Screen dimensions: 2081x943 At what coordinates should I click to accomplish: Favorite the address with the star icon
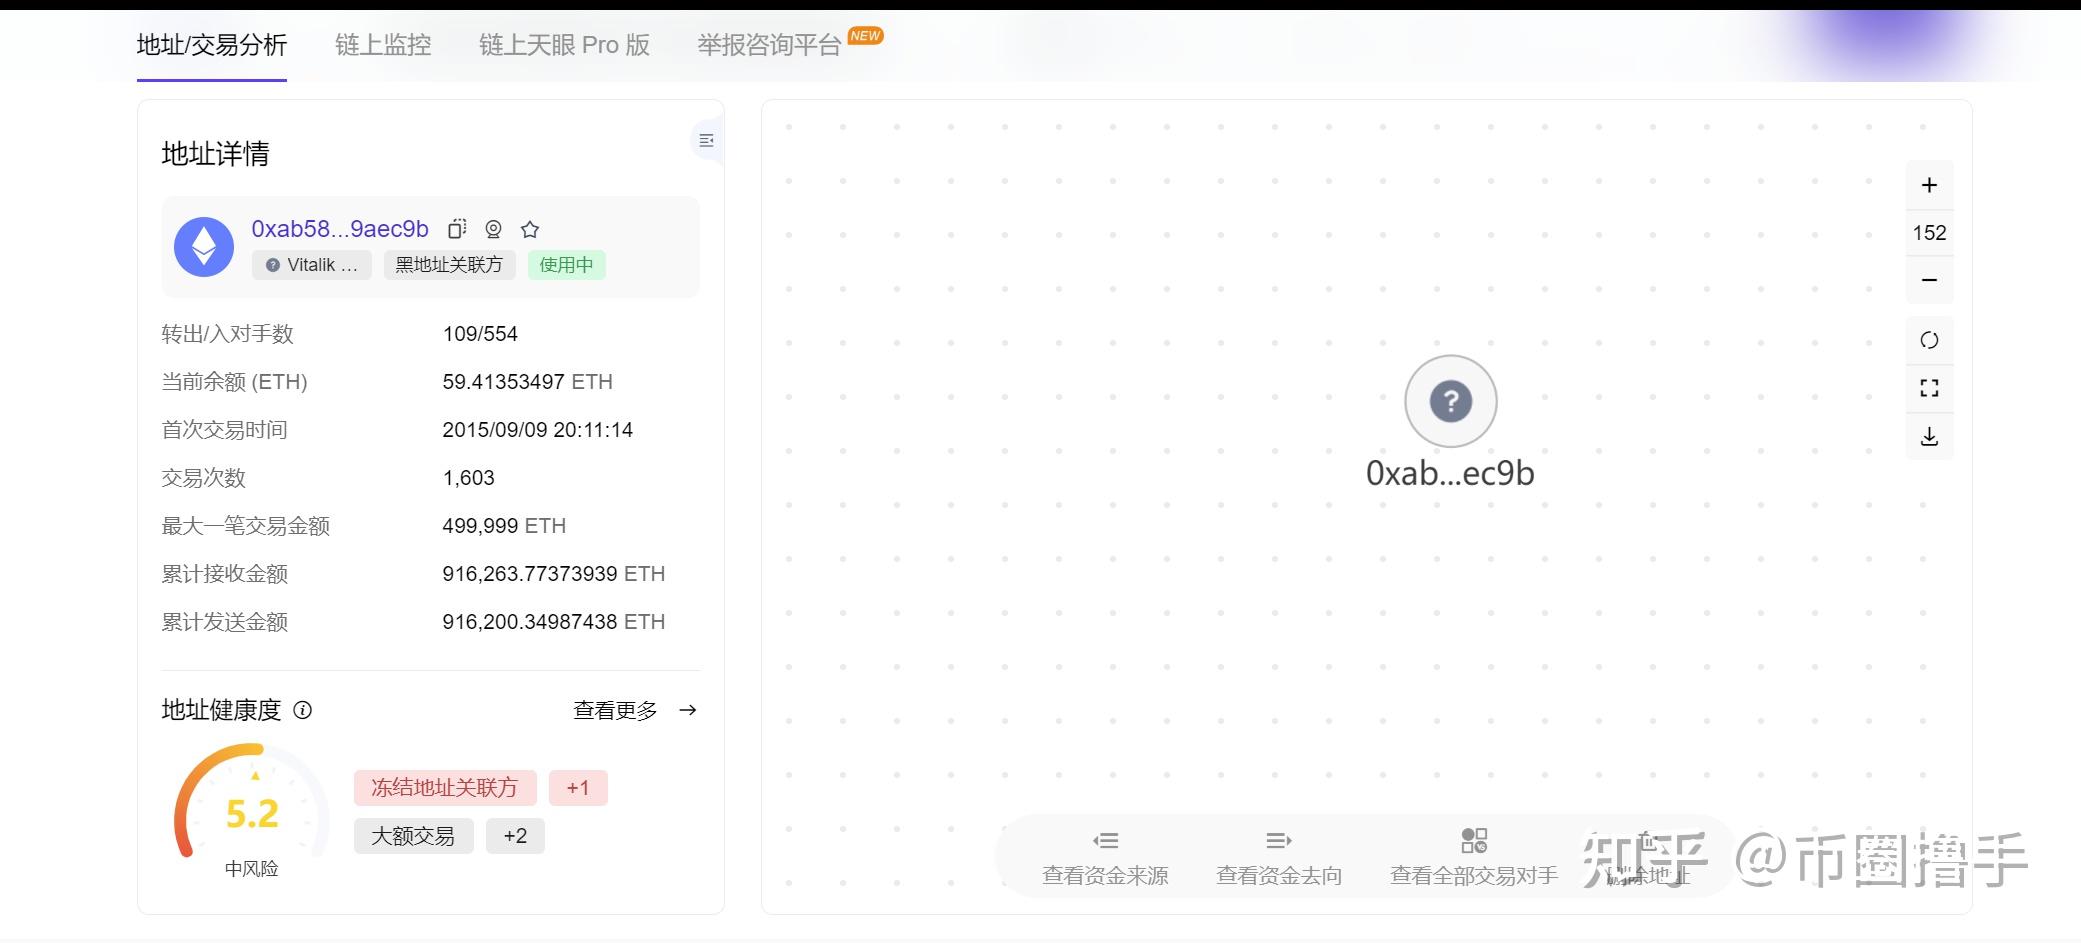click(x=530, y=229)
